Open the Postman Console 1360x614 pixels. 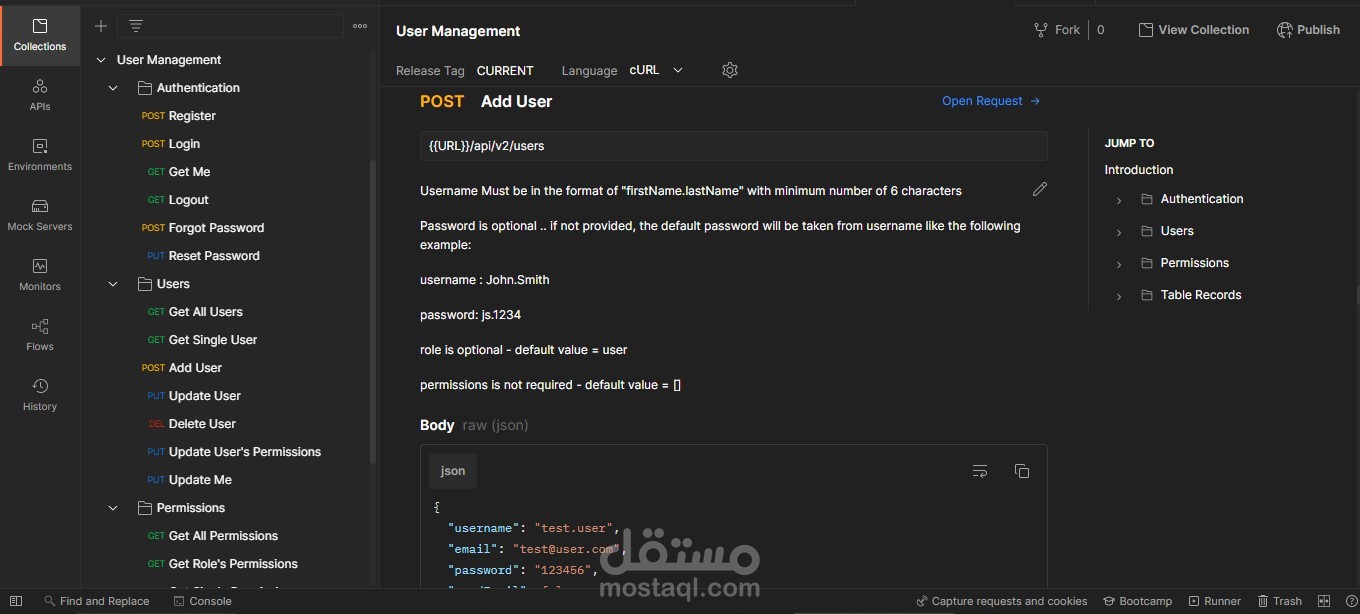tap(203, 601)
